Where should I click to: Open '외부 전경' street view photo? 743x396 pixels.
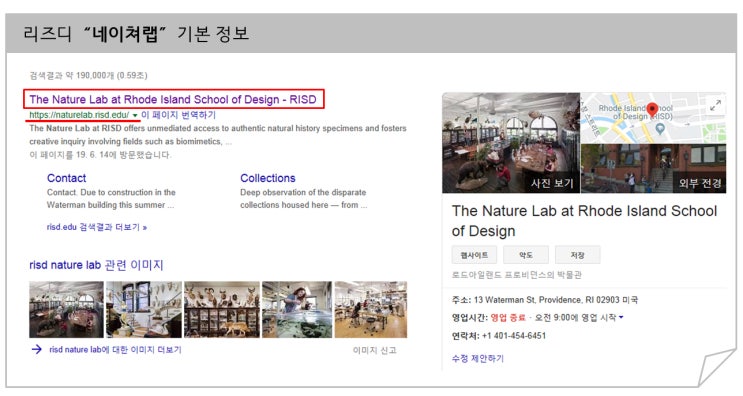[x=653, y=169]
